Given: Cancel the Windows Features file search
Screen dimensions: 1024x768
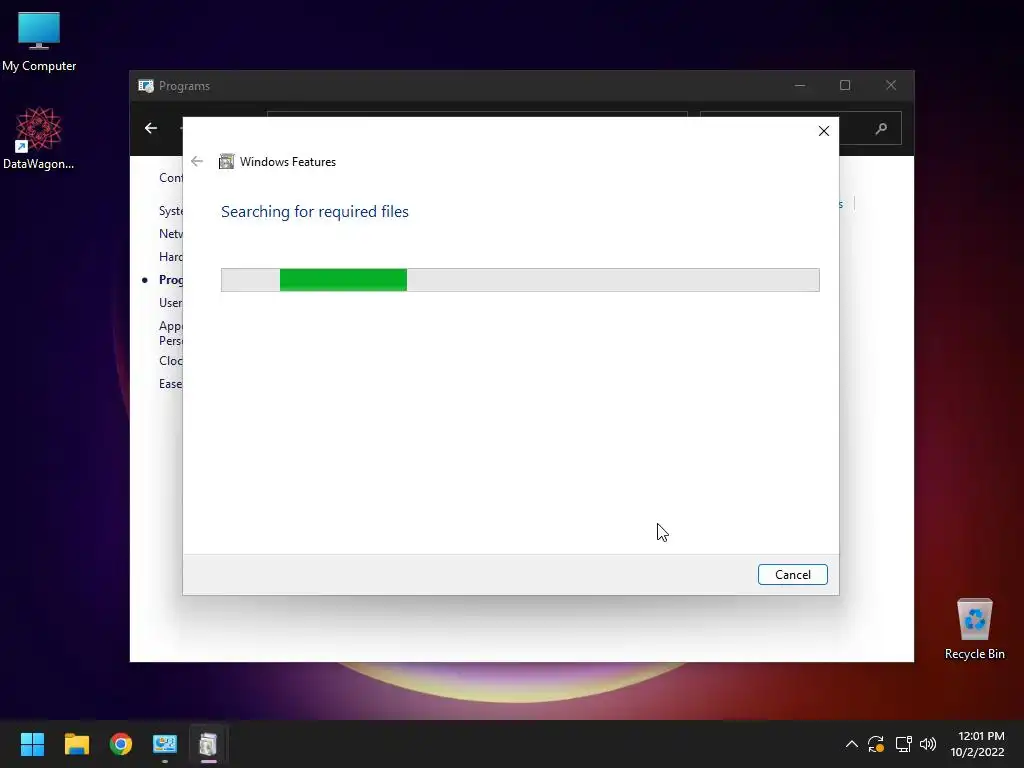Looking at the screenshot, I should 792,575.
